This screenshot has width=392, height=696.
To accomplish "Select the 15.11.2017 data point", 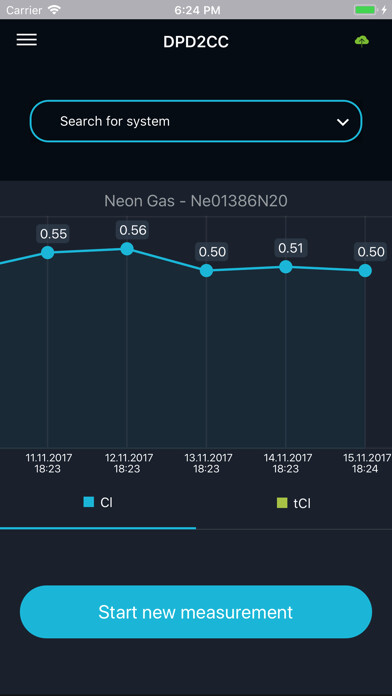I will [365, 270].
